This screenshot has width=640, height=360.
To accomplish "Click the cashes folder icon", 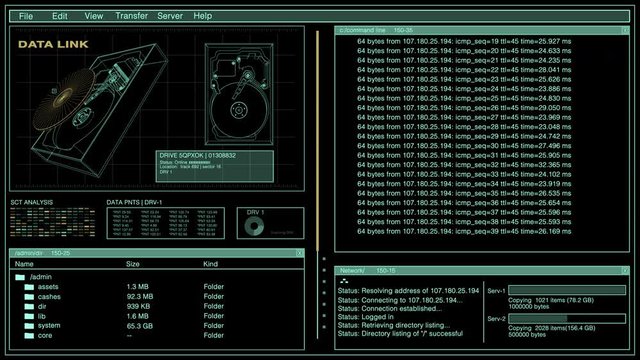I will (x=29, y=297).
